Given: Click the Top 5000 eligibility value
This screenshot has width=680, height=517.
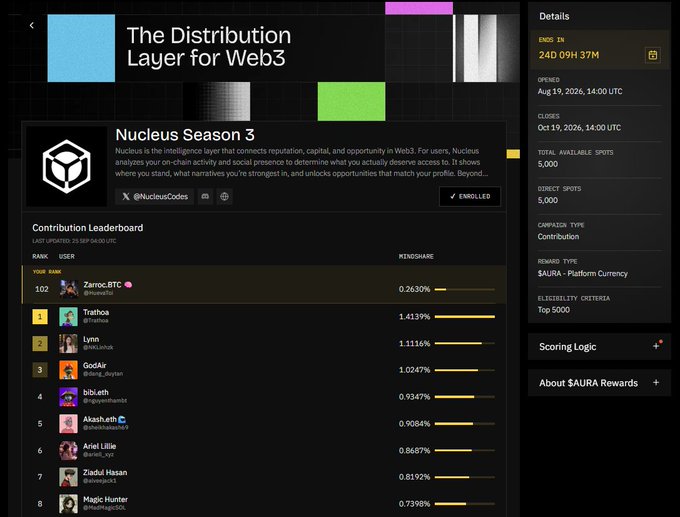Looking at the screenshot, I should pos(554,310).
